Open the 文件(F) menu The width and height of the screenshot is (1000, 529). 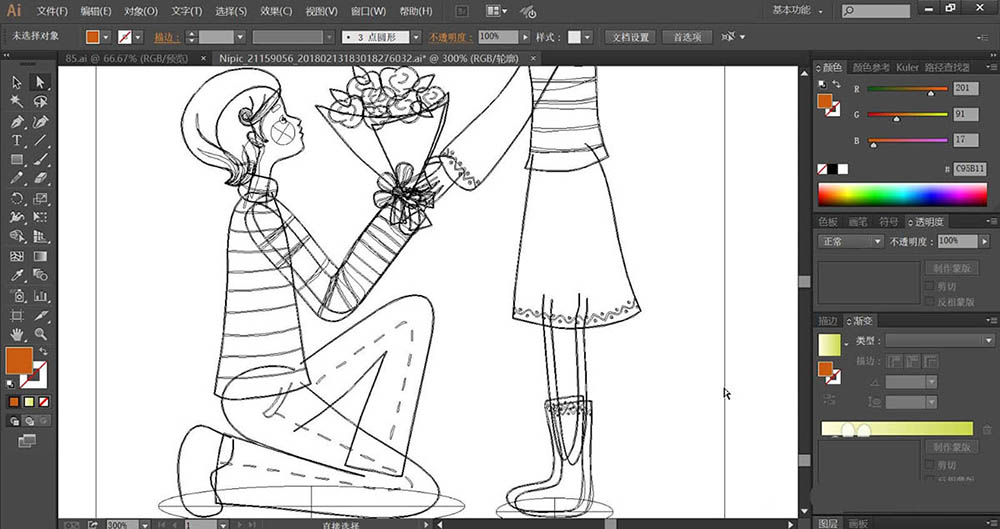pyautogui.click(x=52, y=11)
